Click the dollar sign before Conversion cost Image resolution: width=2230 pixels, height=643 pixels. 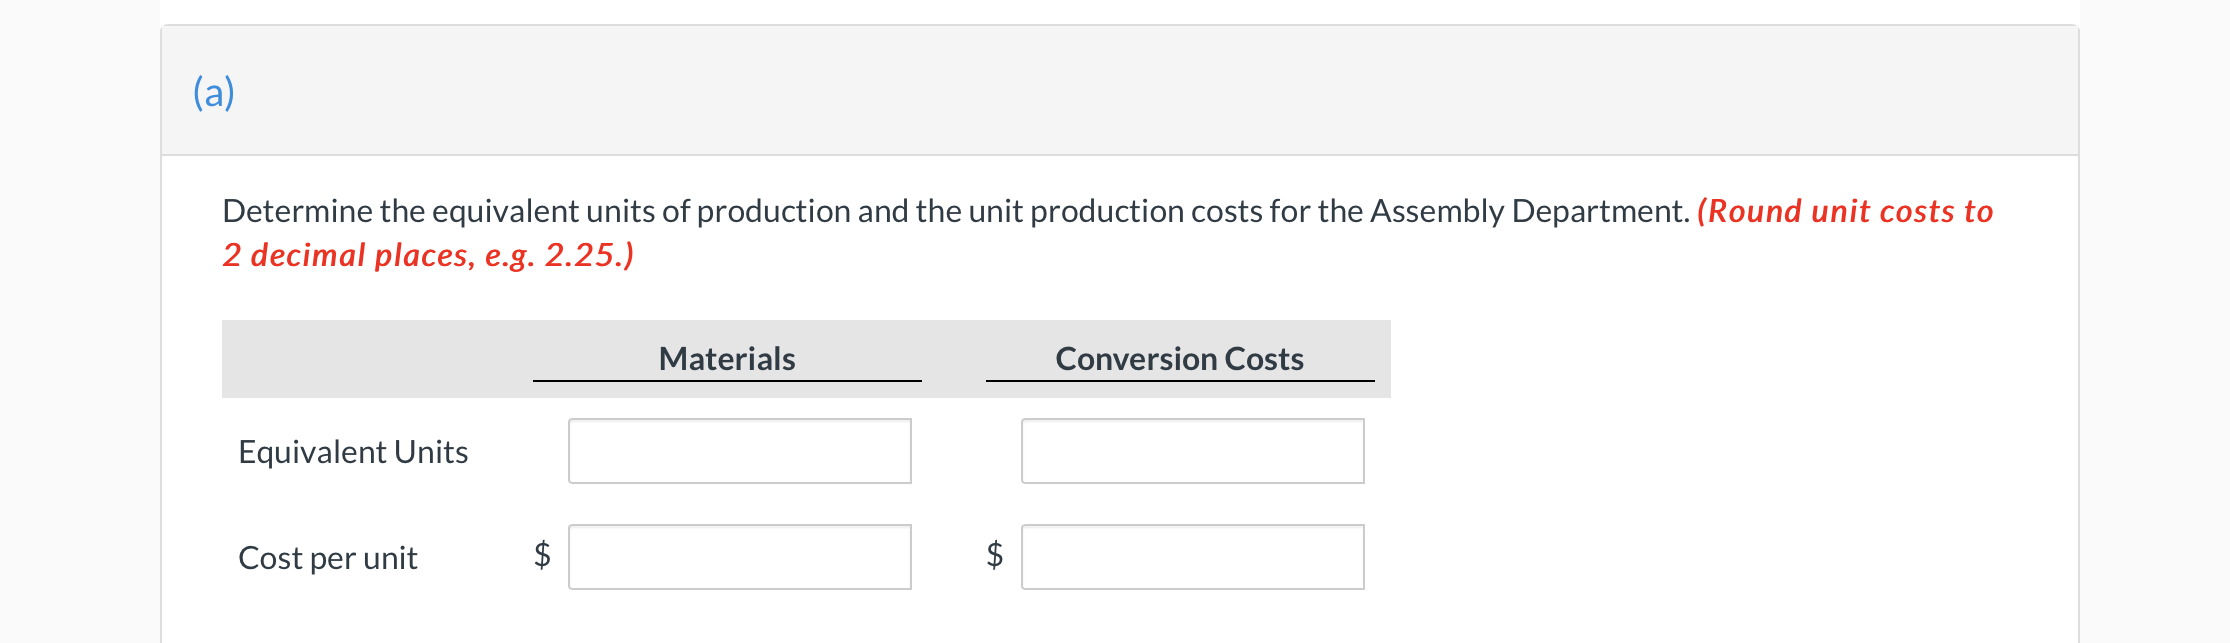click(x=995, y=554)
